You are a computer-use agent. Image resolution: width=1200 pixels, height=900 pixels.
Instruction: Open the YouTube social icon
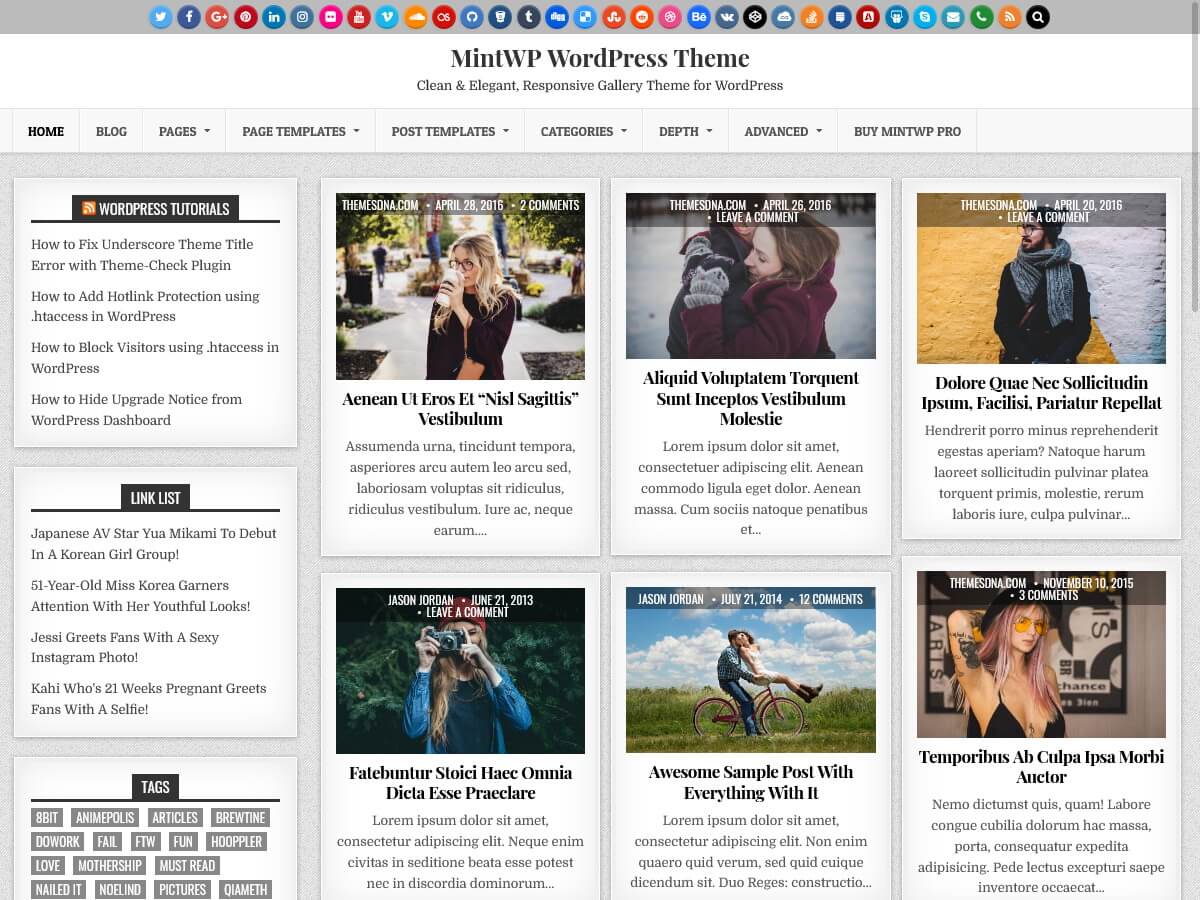(359, 17)
